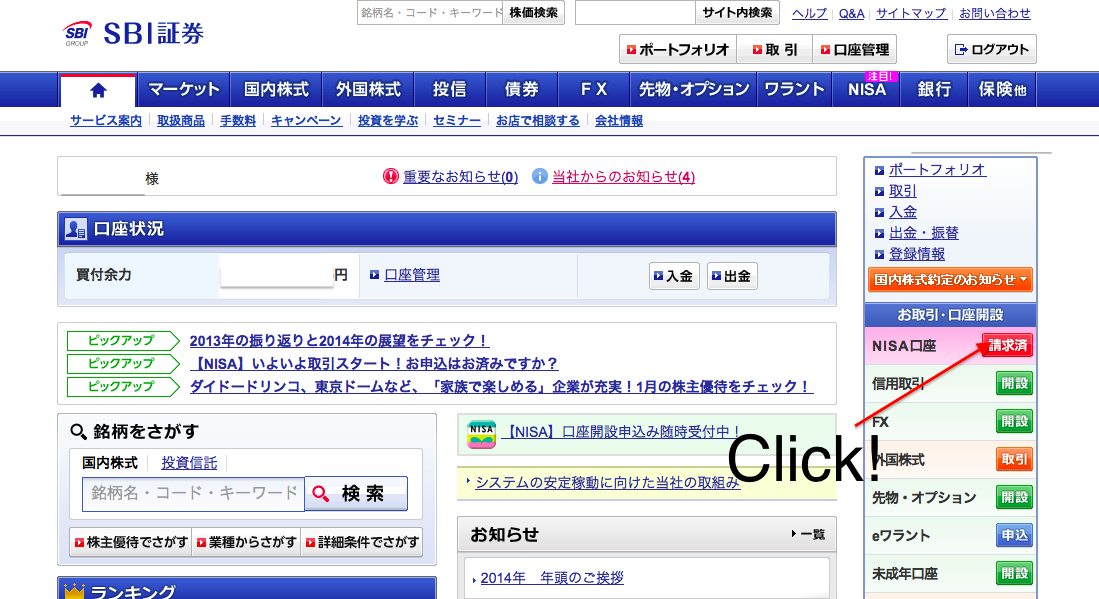Open the 投信 menu tab

(449, 90)
